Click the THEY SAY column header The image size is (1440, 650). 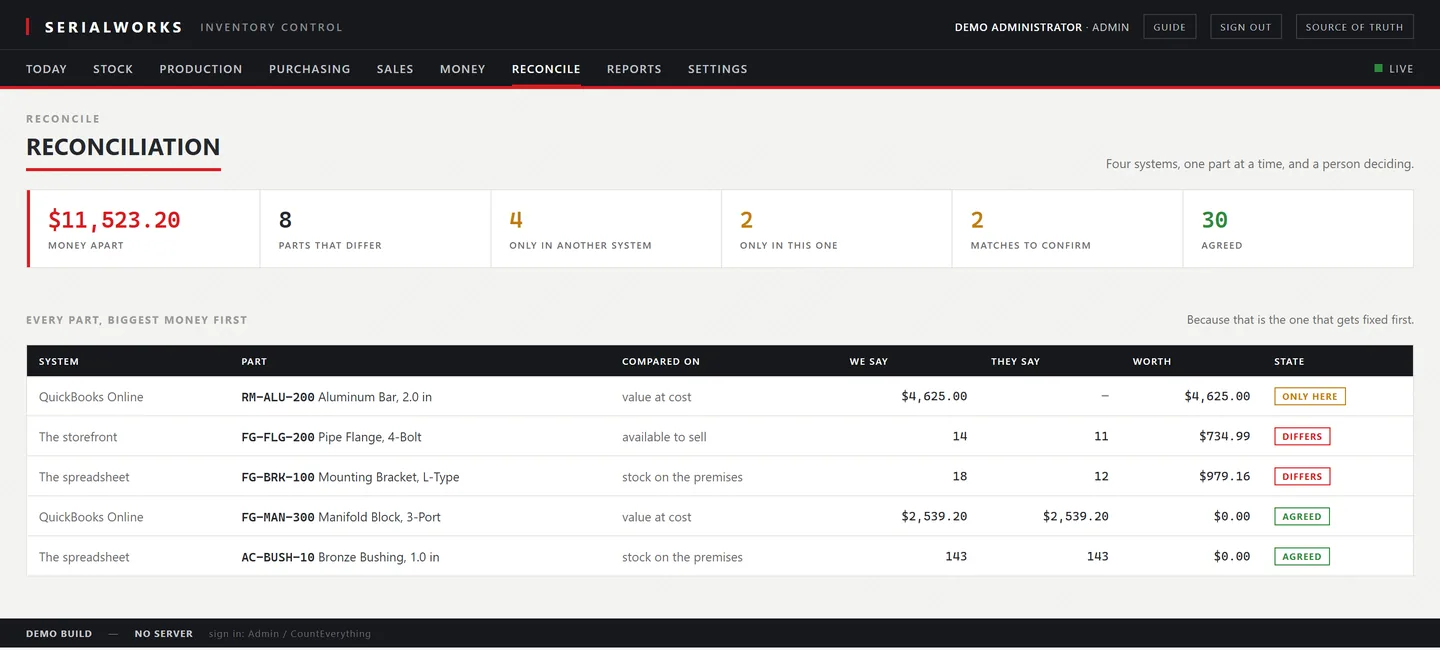click(1015, 361)
